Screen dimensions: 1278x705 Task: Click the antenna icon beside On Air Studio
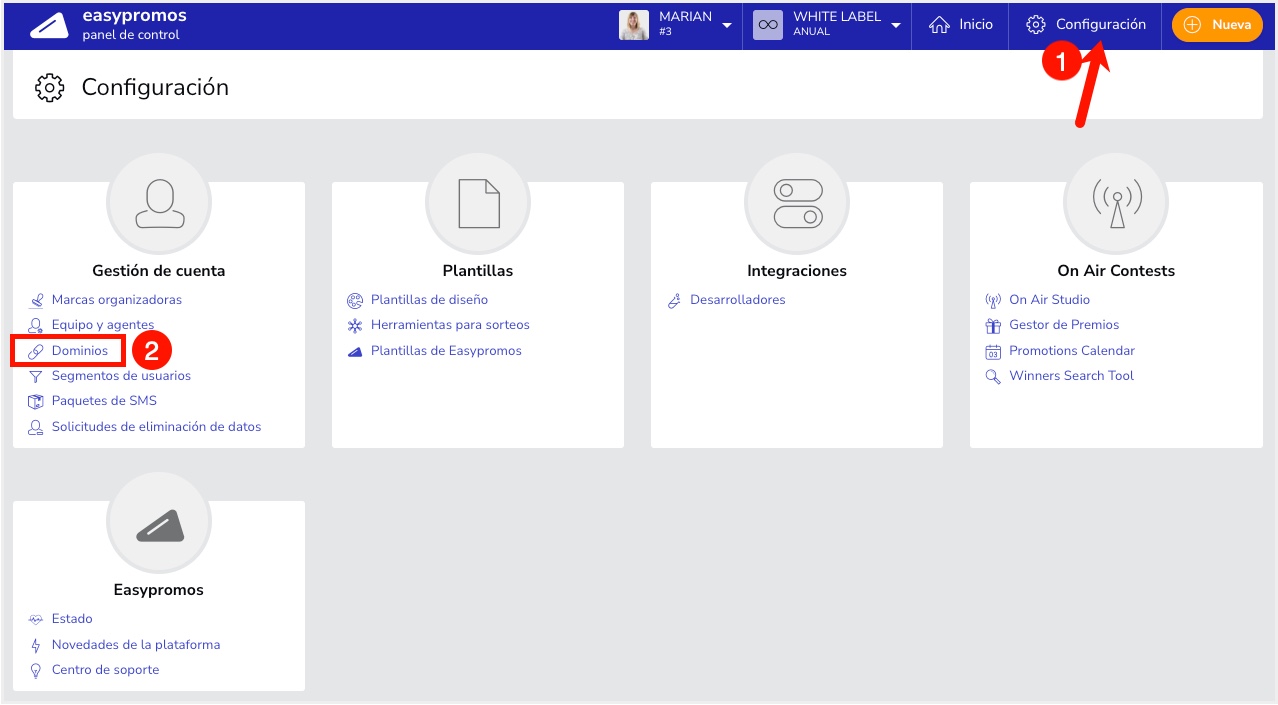(x=993, y=300)
